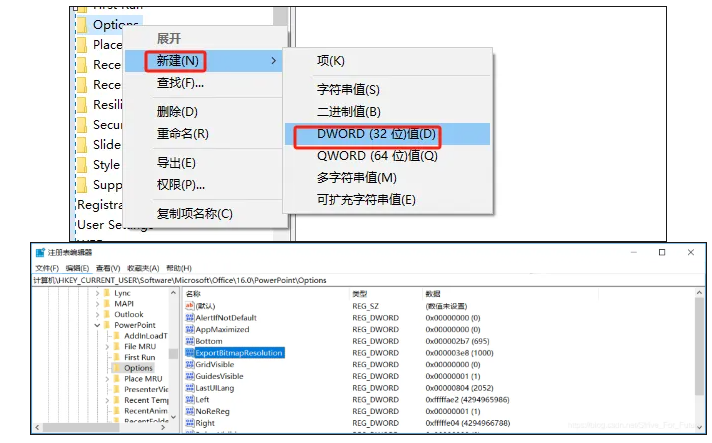Viewport: 712px width, 443px height.
Task: Choose 新建(N) in the context menu
Action: point(203,61)
